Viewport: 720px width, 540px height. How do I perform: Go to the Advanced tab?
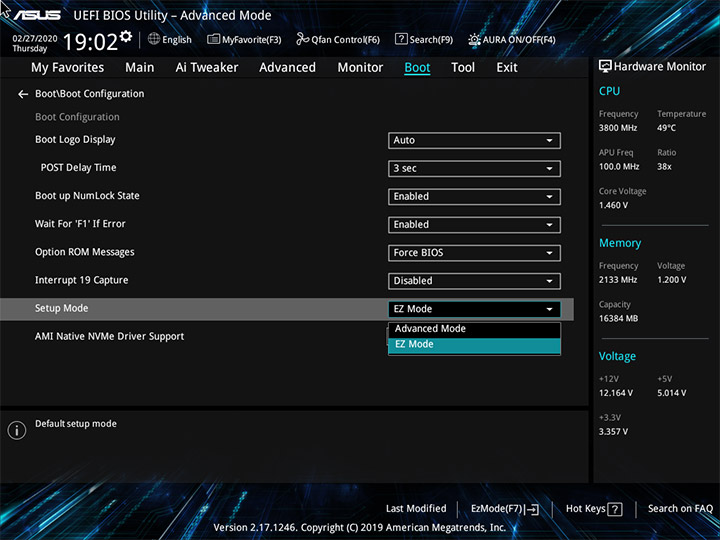287,68
